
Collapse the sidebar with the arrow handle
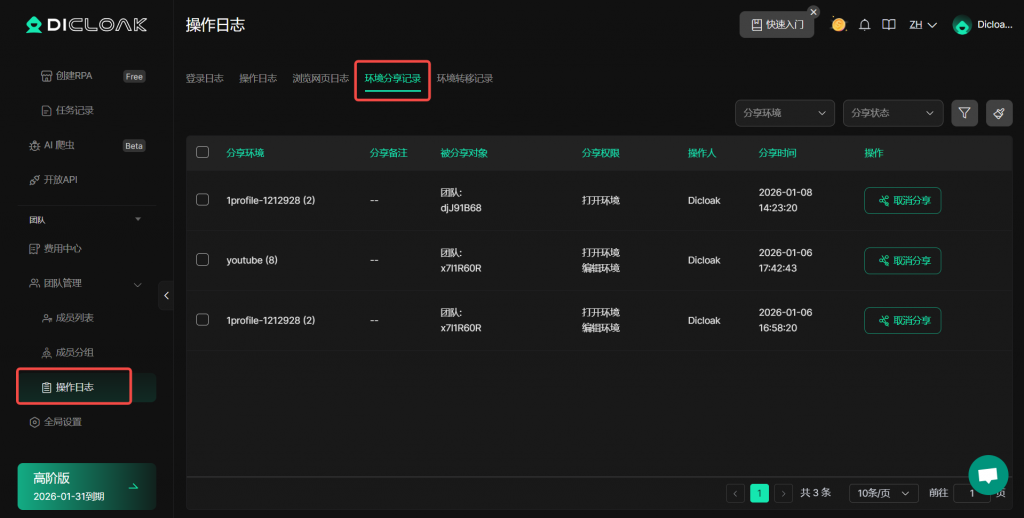(x=166, y=295)
